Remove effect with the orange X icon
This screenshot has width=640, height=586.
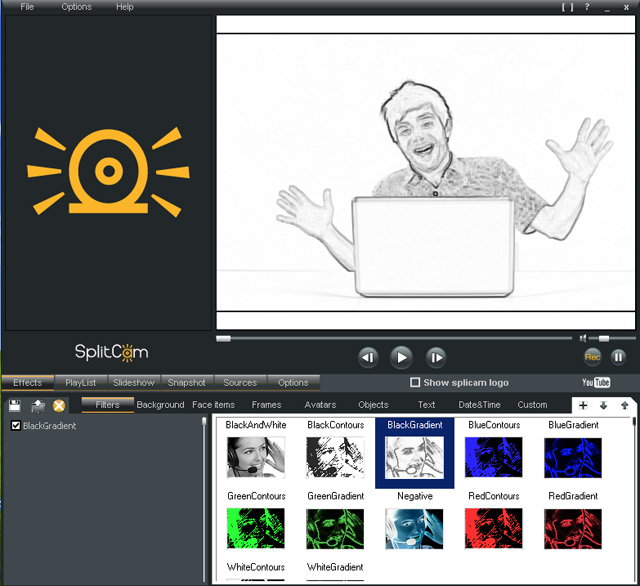click(59, 405)
